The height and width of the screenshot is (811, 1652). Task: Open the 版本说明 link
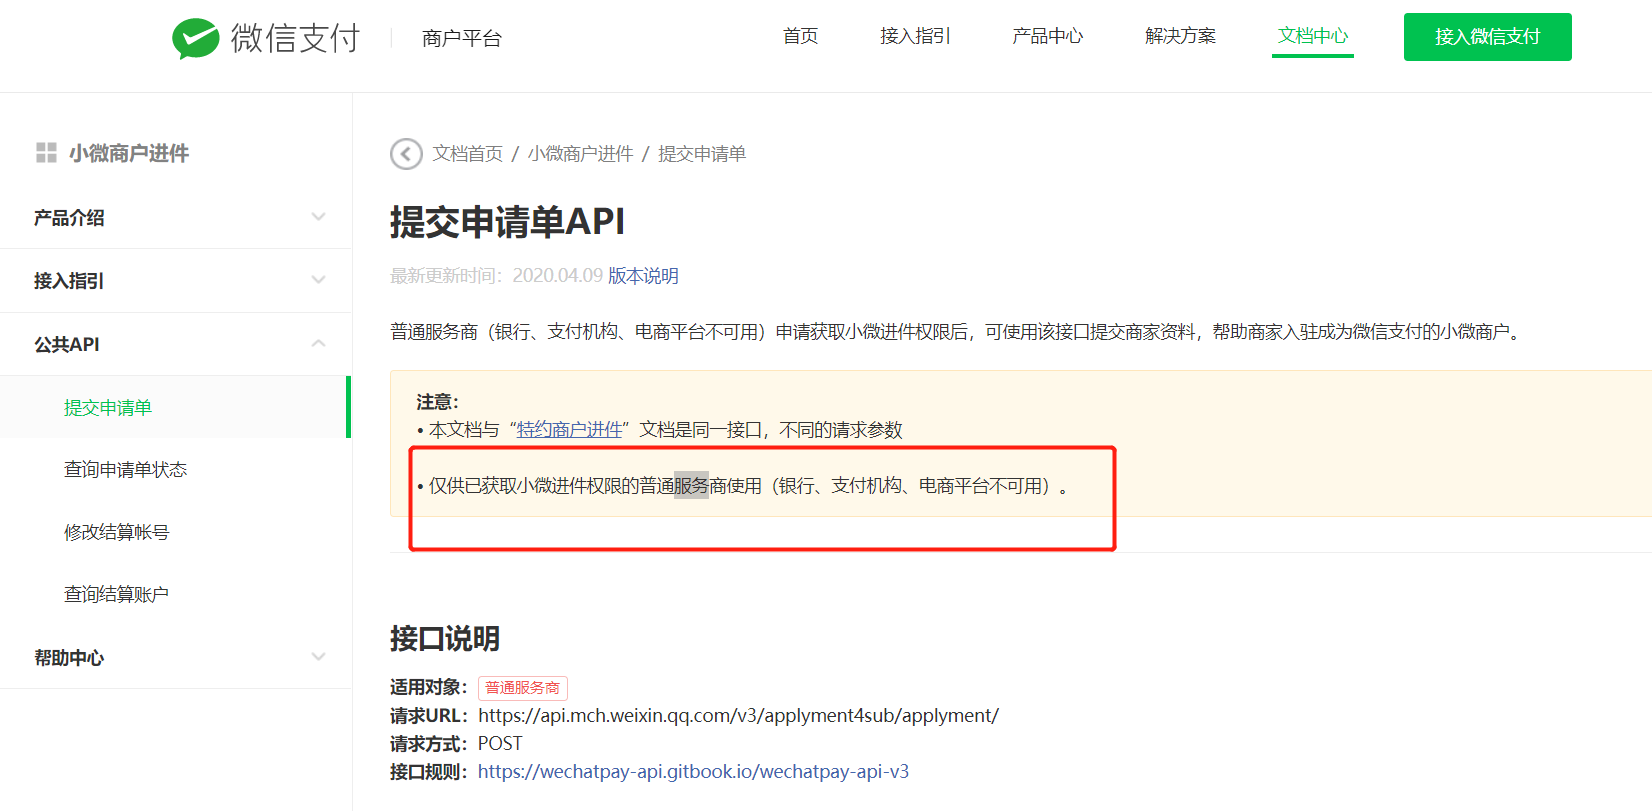(x=643, y=276)
